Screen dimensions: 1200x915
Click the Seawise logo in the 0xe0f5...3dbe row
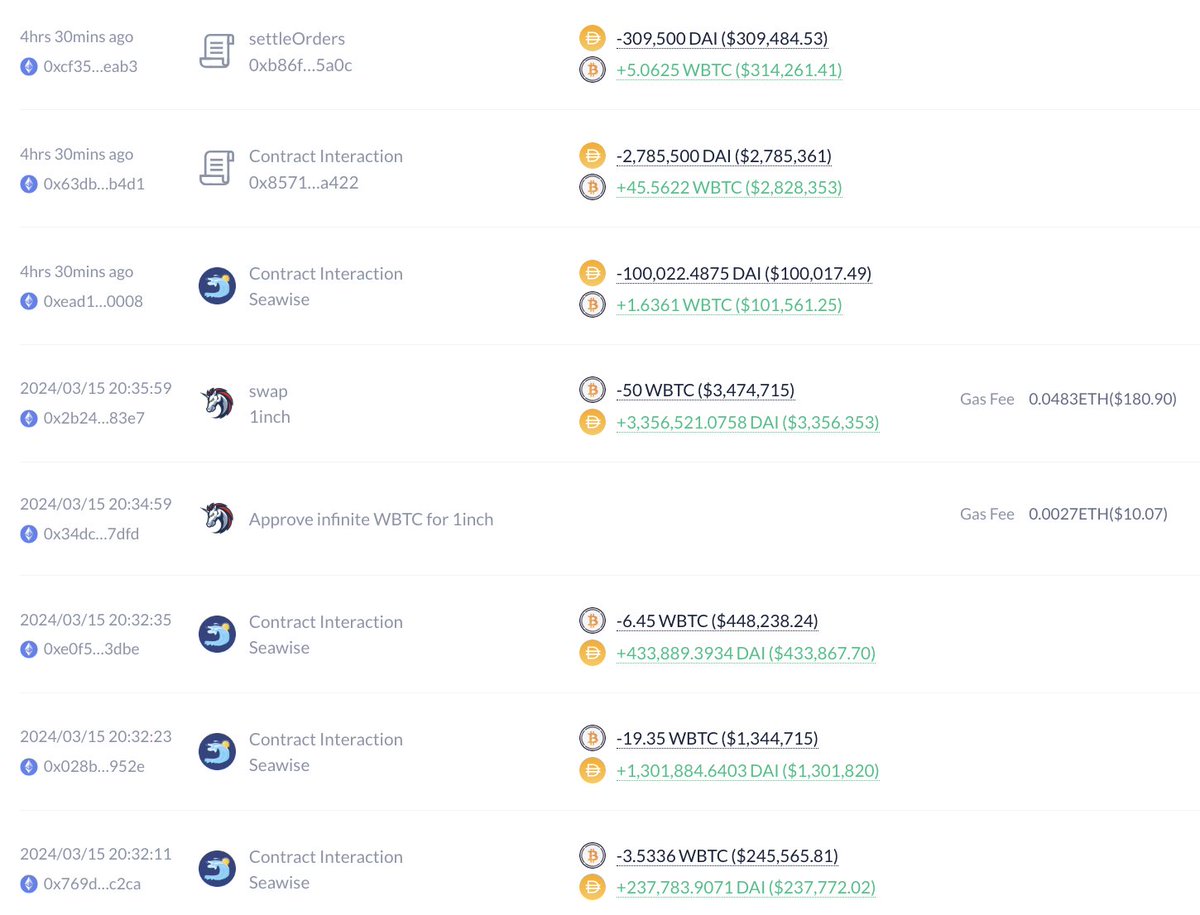coord(217,634)
